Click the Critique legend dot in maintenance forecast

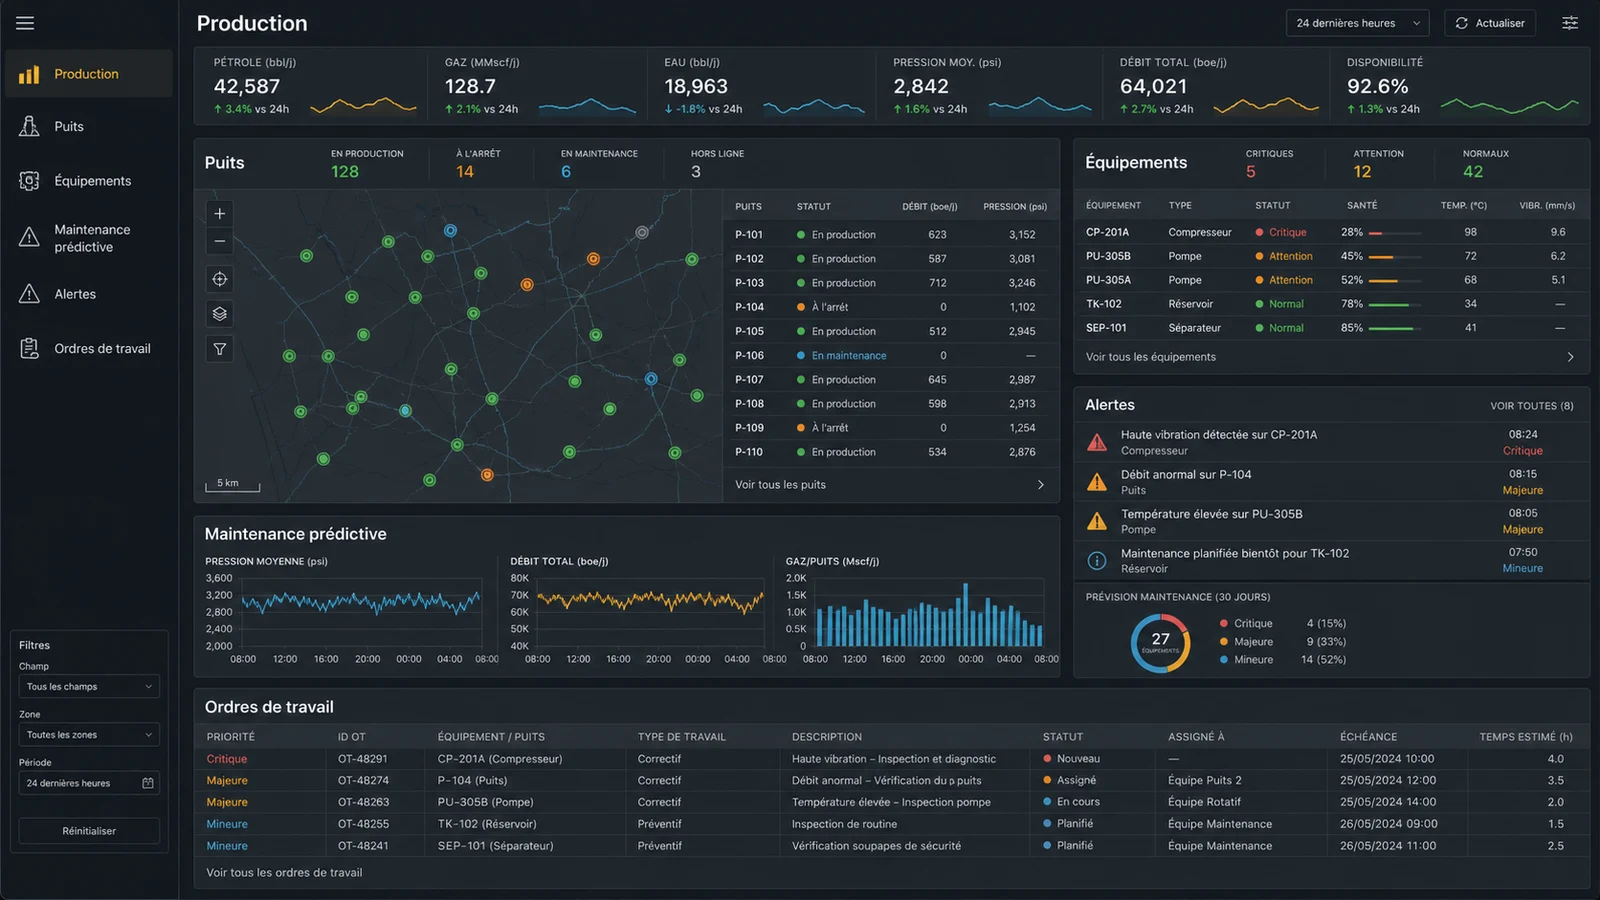tap(1223, 624)
